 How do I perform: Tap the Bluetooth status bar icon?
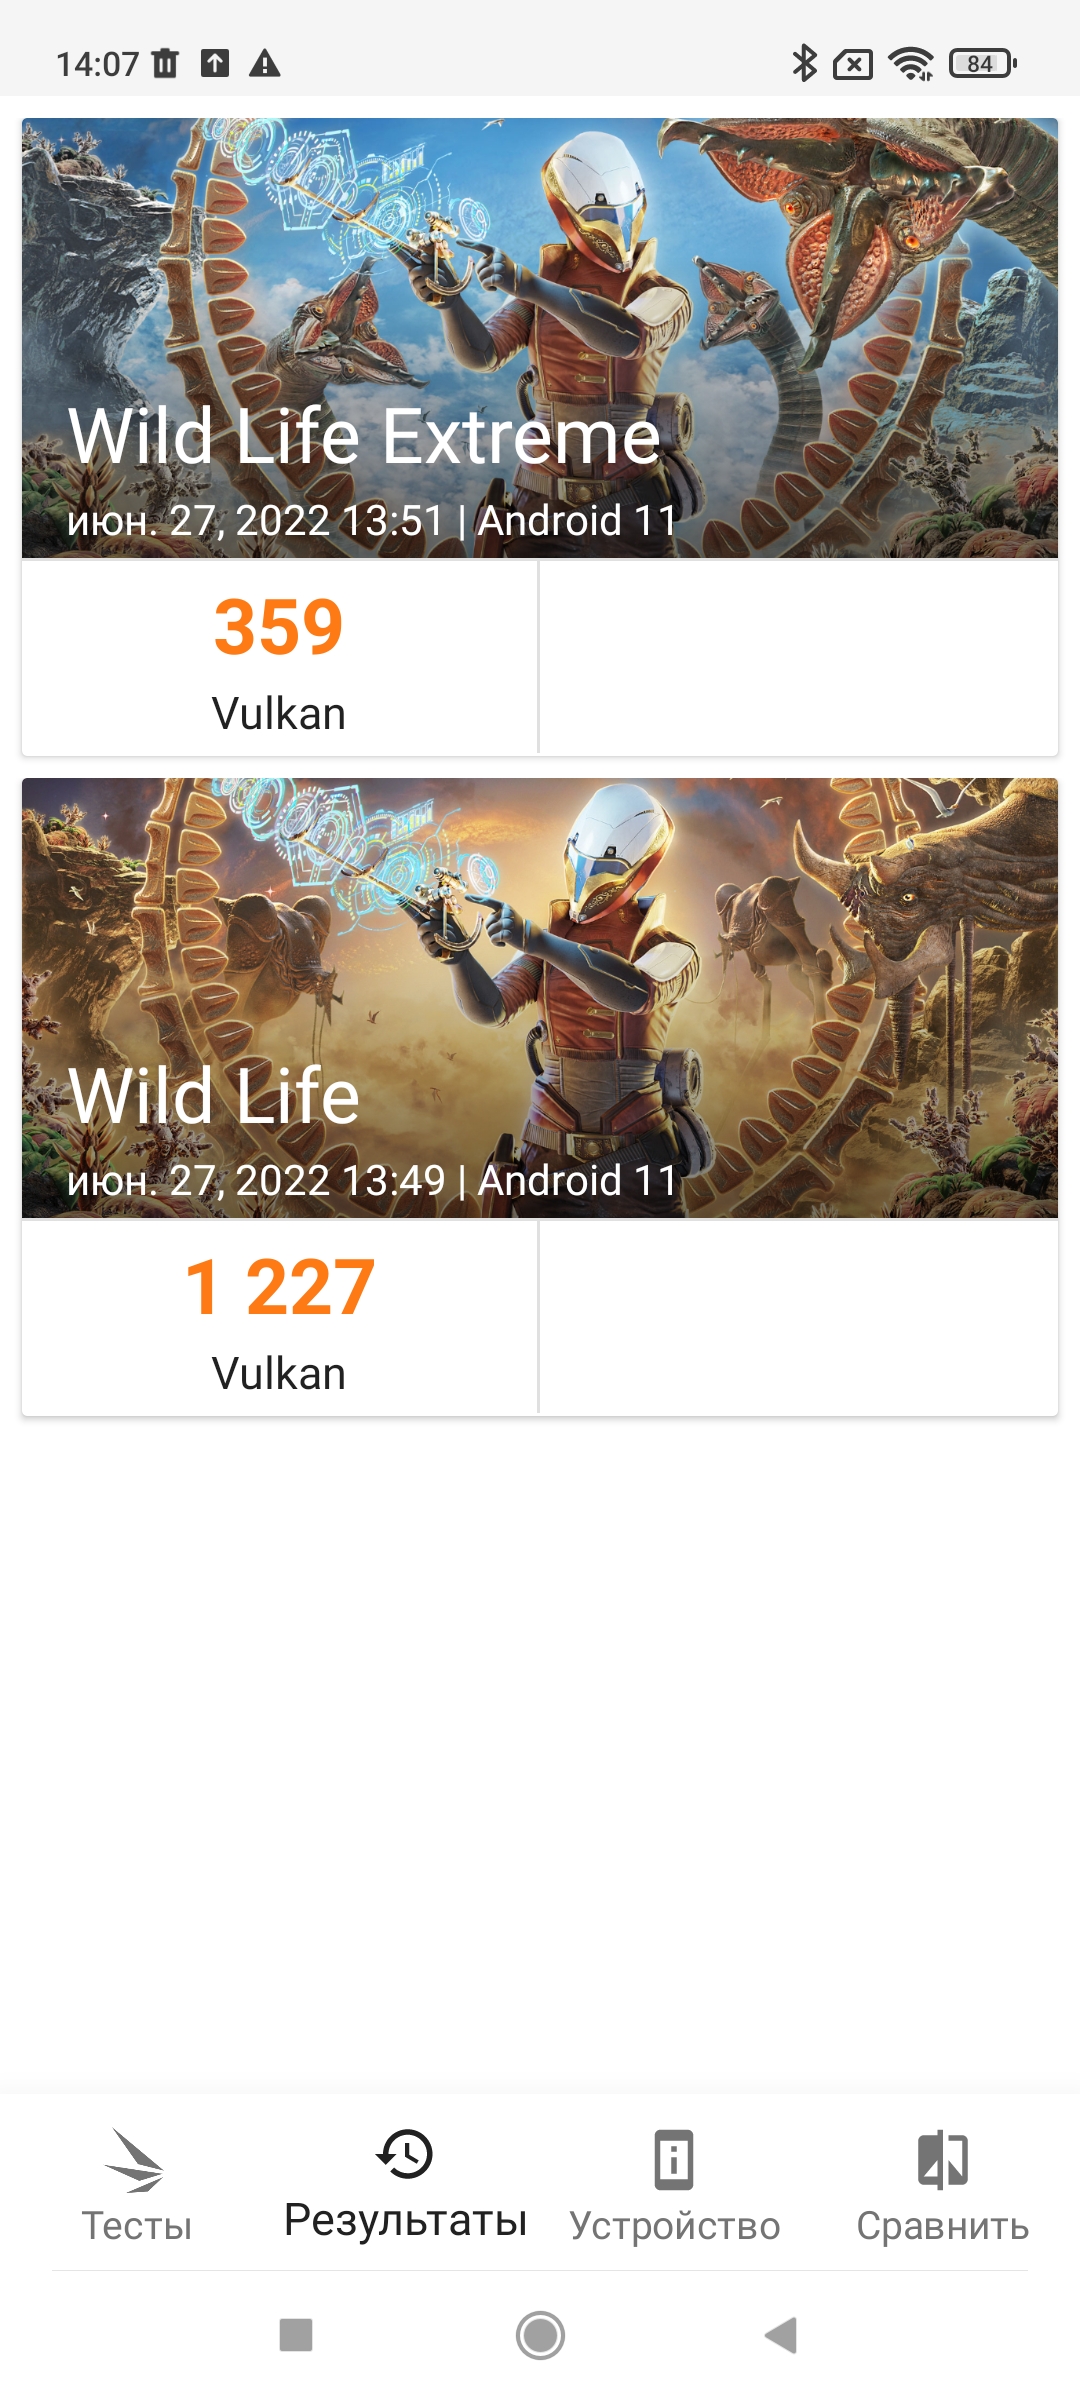(804, 63)
